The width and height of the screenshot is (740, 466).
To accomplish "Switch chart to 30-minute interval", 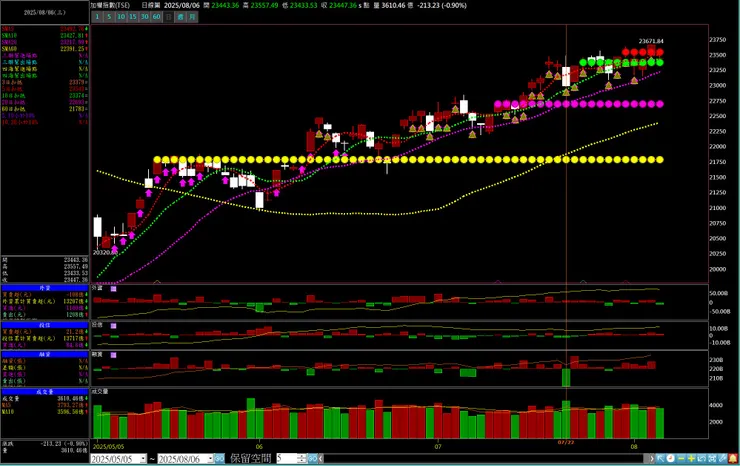I will (x=144, y=17).
